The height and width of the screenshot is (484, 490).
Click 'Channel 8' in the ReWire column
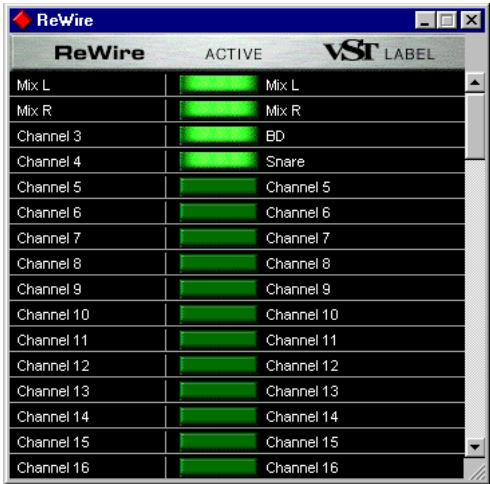(x=49, y=264)
